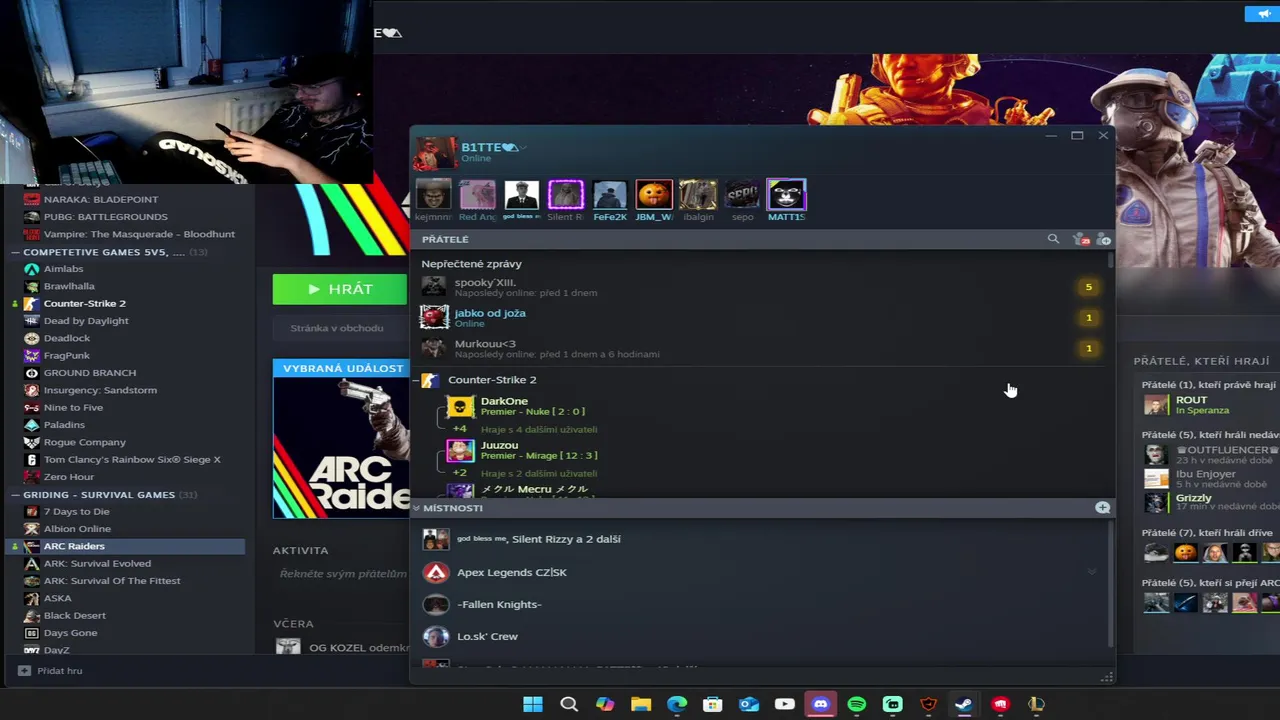
Task: Open chat with jabko od joža
Action: coord(760,318)
